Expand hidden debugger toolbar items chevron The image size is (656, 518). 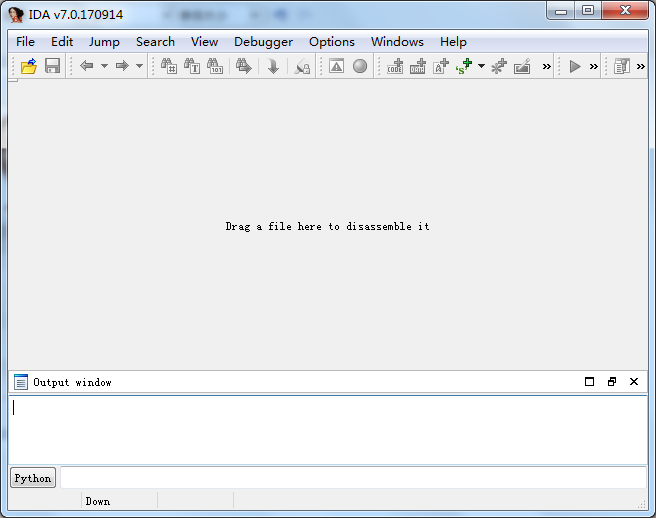[x=593, y=66]
